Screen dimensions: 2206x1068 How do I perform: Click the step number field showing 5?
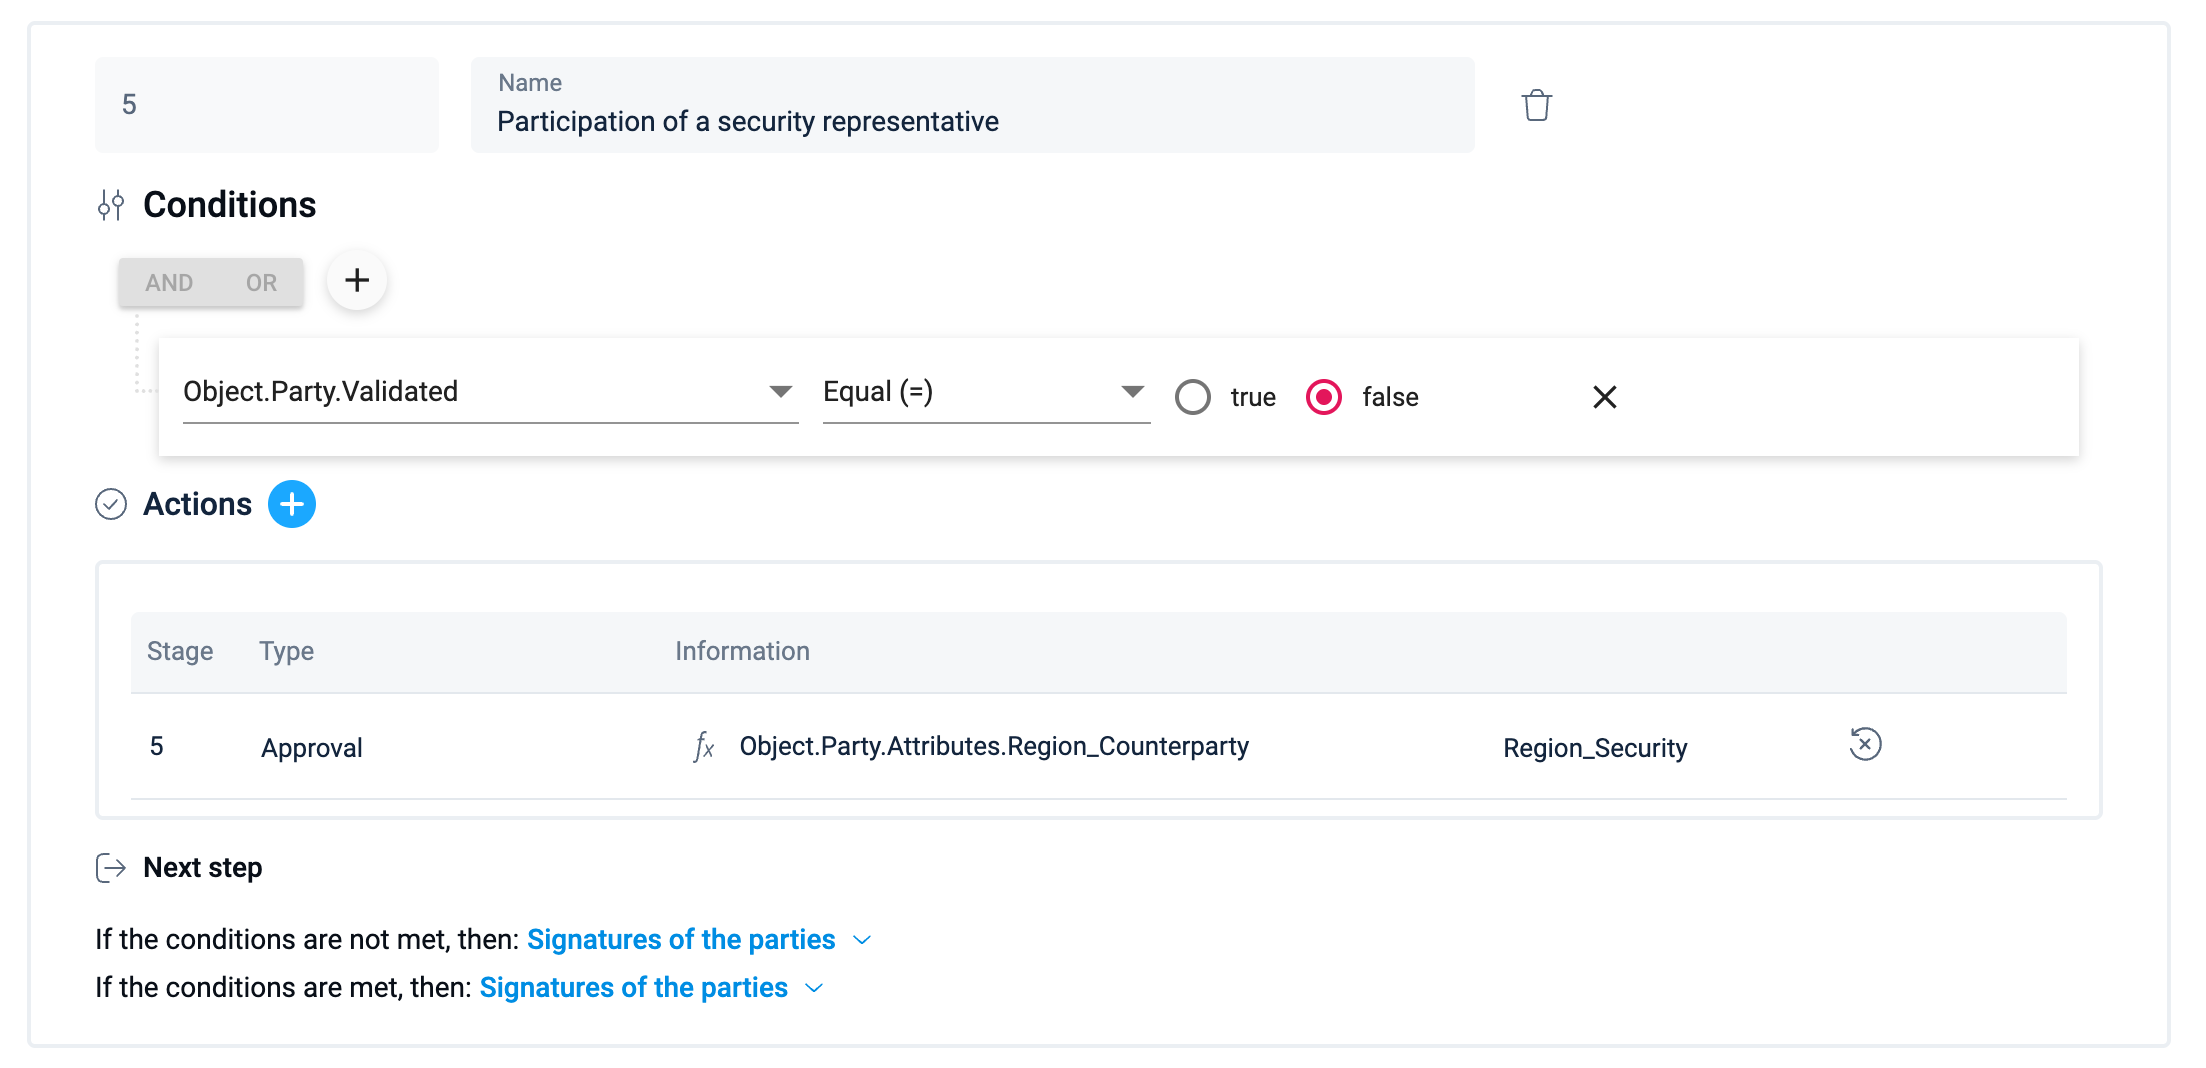[x=266, y=105]
